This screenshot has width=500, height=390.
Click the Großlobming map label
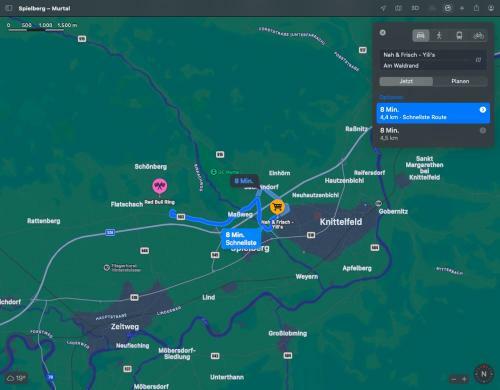pos(287,333)
